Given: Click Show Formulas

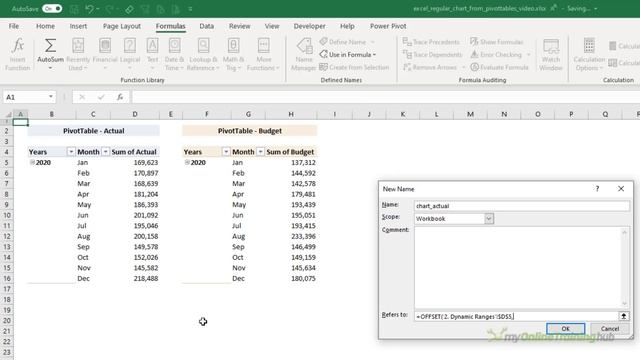Looking at the screenshot, I should [x=496, y=42].
